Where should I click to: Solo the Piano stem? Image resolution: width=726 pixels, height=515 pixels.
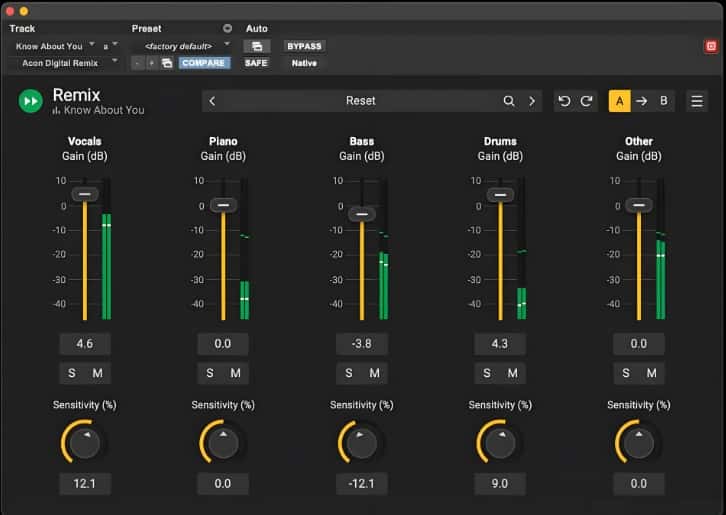pyautogui.click(x=210, y=373)
